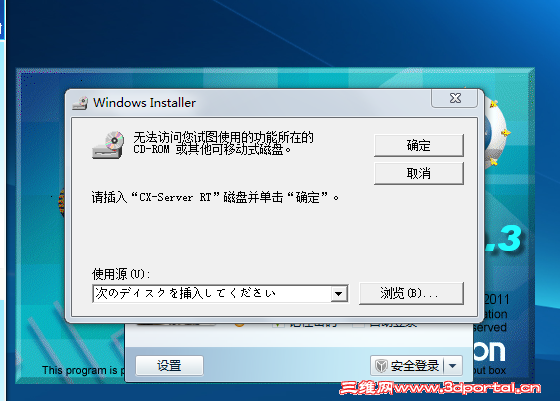
Task: Click the 请插入 “CX-Server RT” 磁盘 message
Action: click(x=215, y=197)
